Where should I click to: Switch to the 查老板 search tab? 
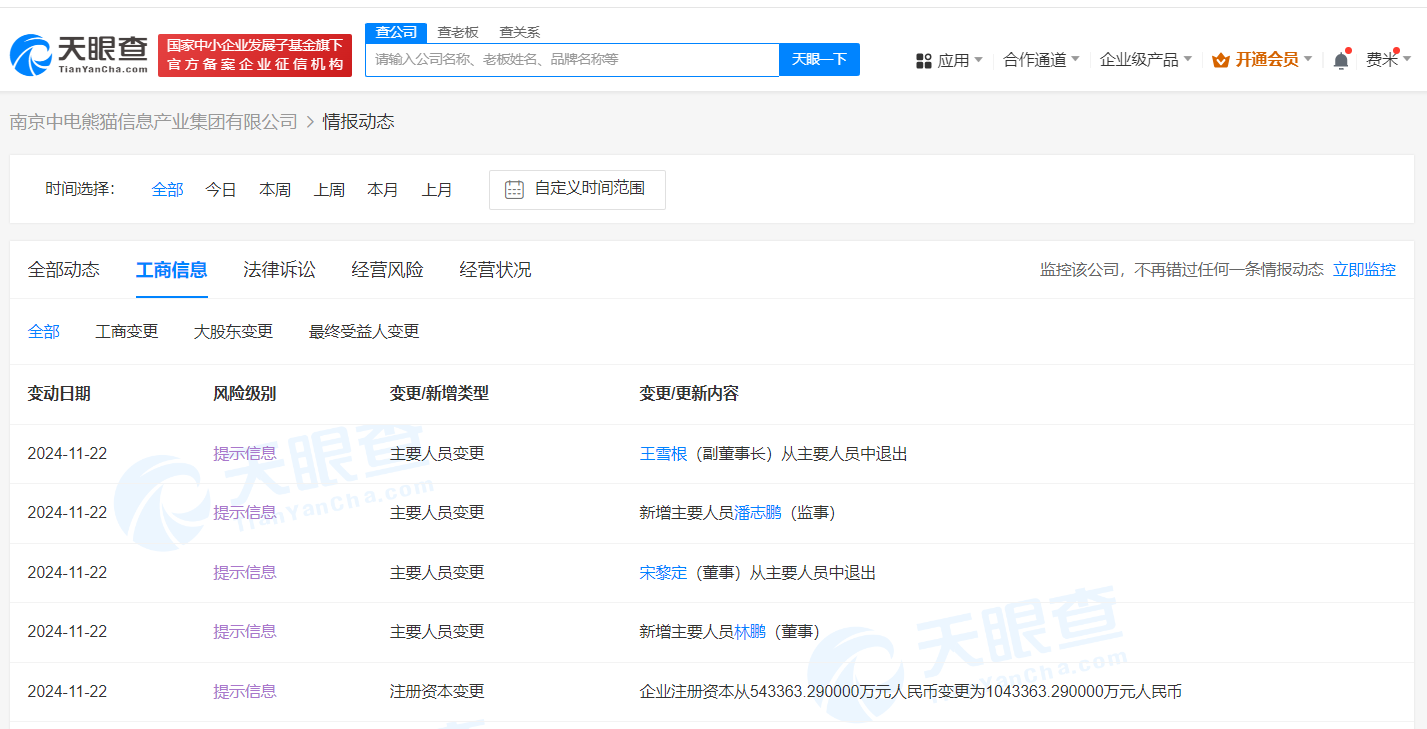(x=458, y=32)
